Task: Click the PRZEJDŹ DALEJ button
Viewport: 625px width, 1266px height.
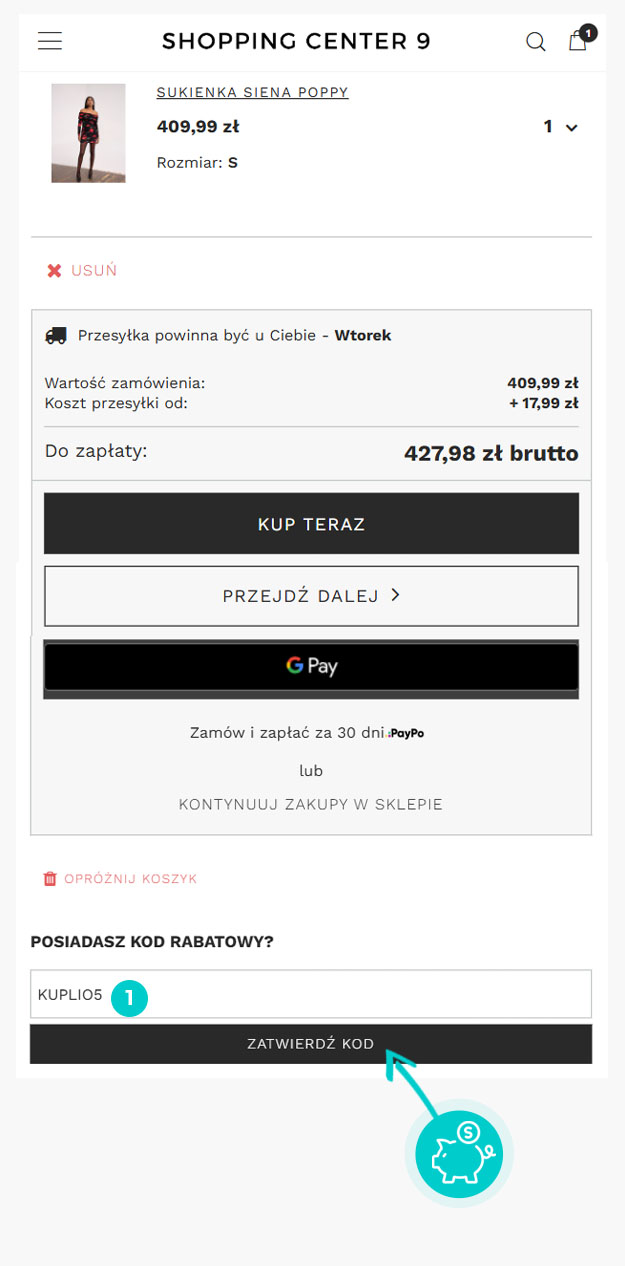Action: tap(311, 596)
